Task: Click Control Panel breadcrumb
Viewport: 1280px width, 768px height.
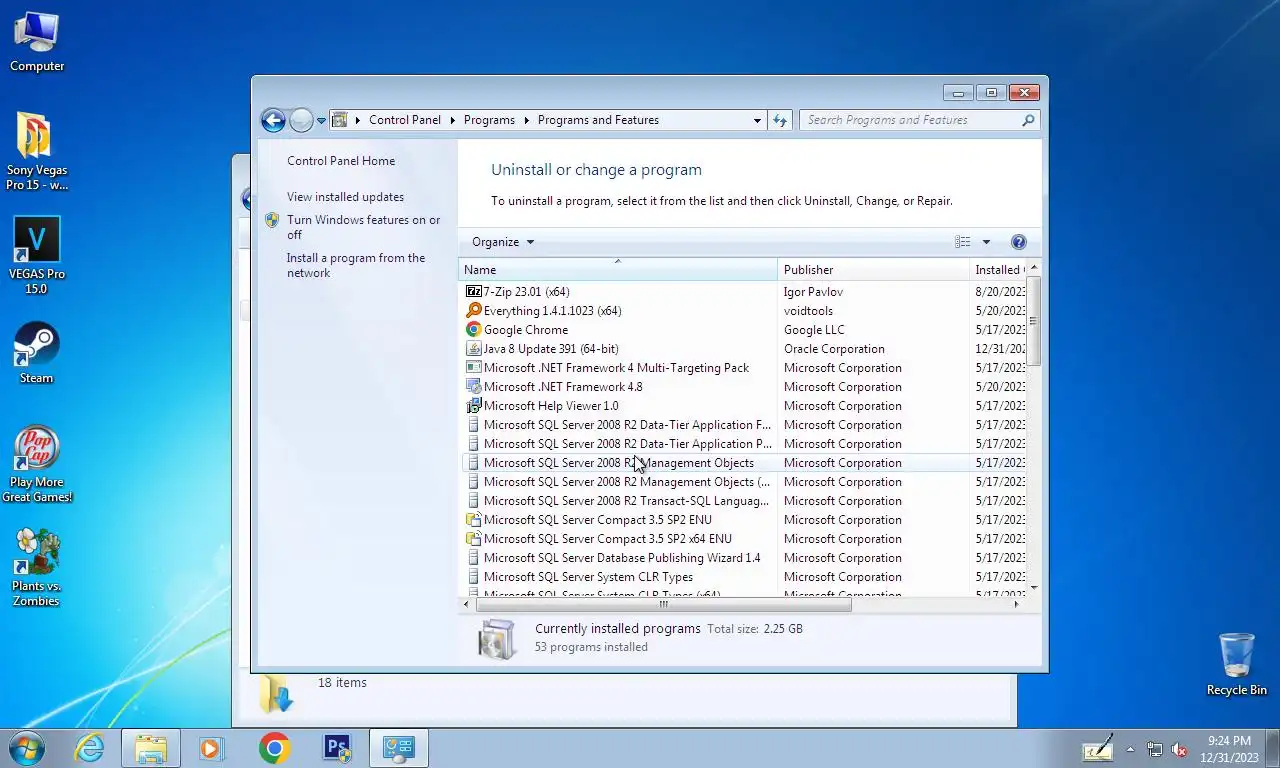Action: click(x=404, y=120)
